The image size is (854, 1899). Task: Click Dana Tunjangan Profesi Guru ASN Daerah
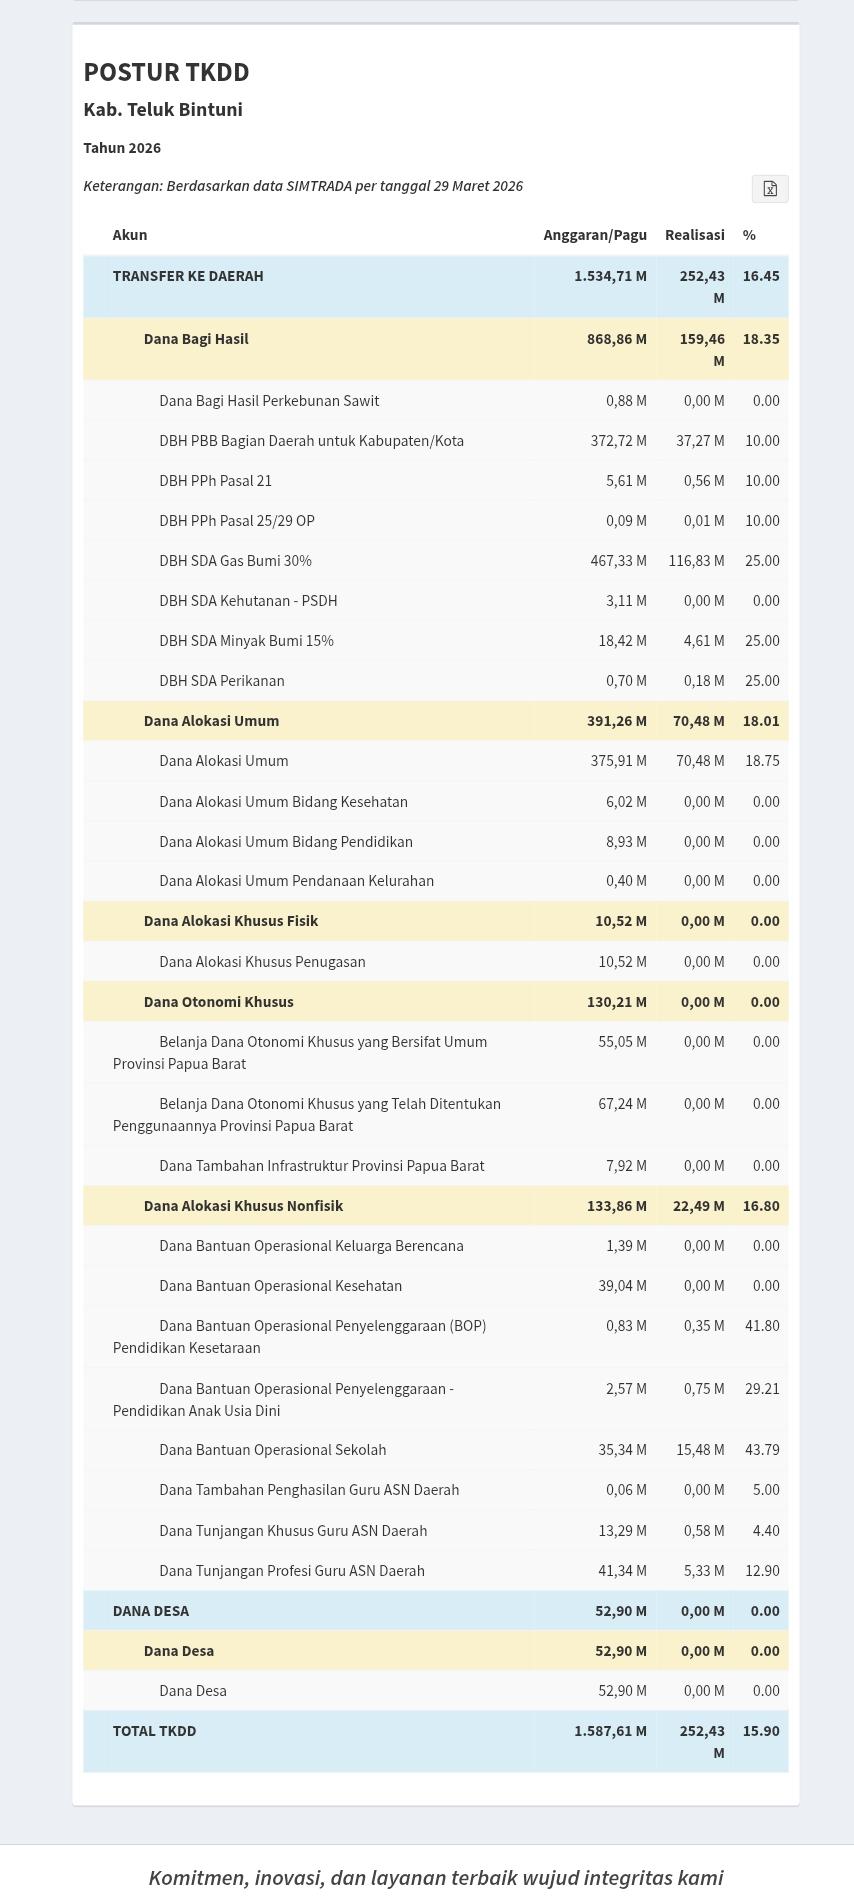[291, 1571]
